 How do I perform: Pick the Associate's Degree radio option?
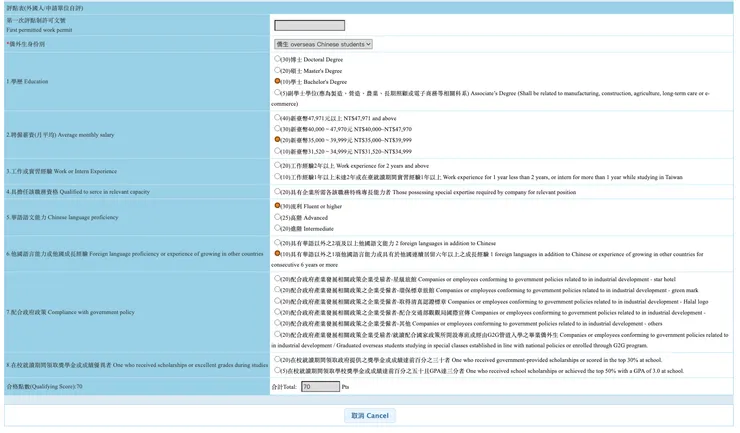click(x=277, y=93)
